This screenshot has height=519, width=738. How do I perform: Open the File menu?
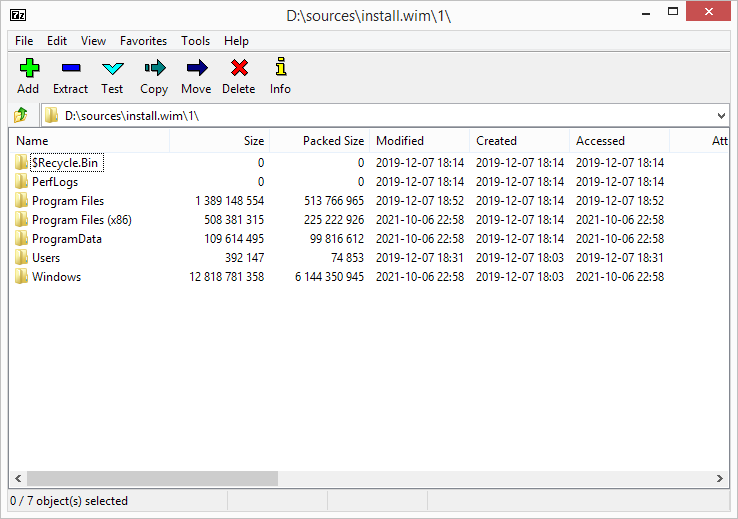tap(24, 41)
